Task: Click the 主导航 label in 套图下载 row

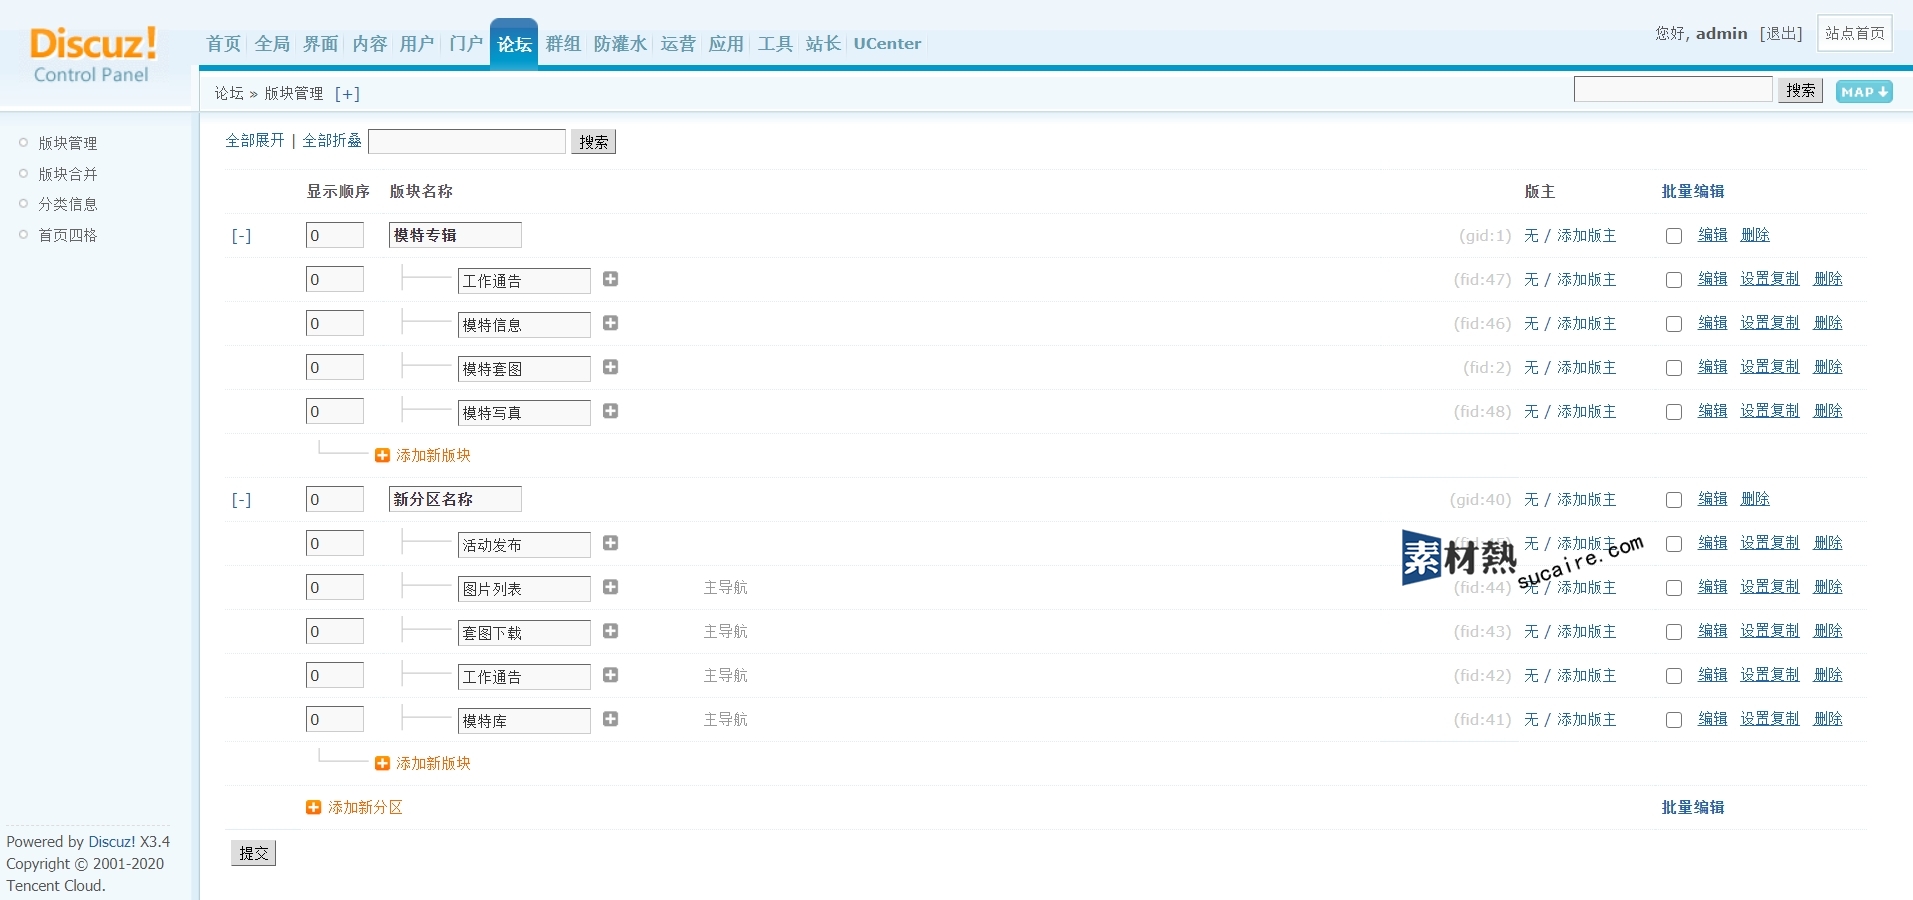Action: [726, 631]
